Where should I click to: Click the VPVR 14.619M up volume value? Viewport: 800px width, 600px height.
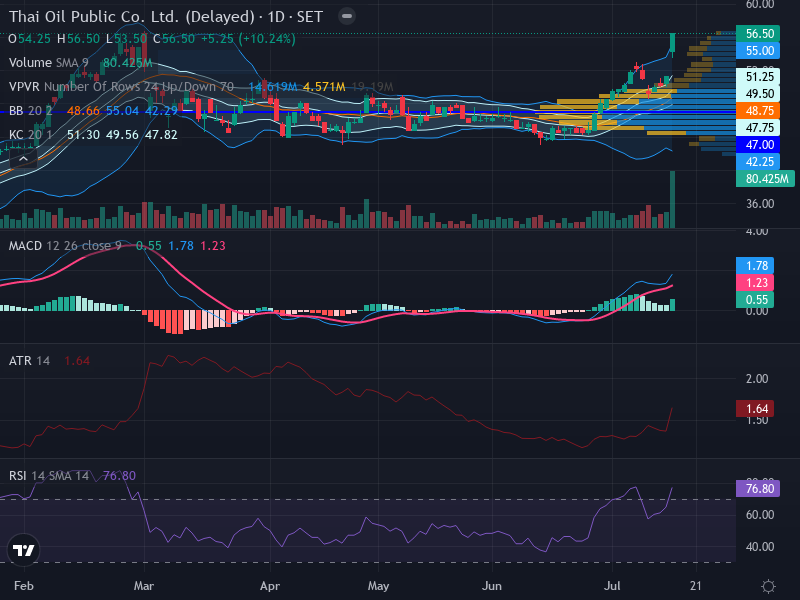(273, 87)
